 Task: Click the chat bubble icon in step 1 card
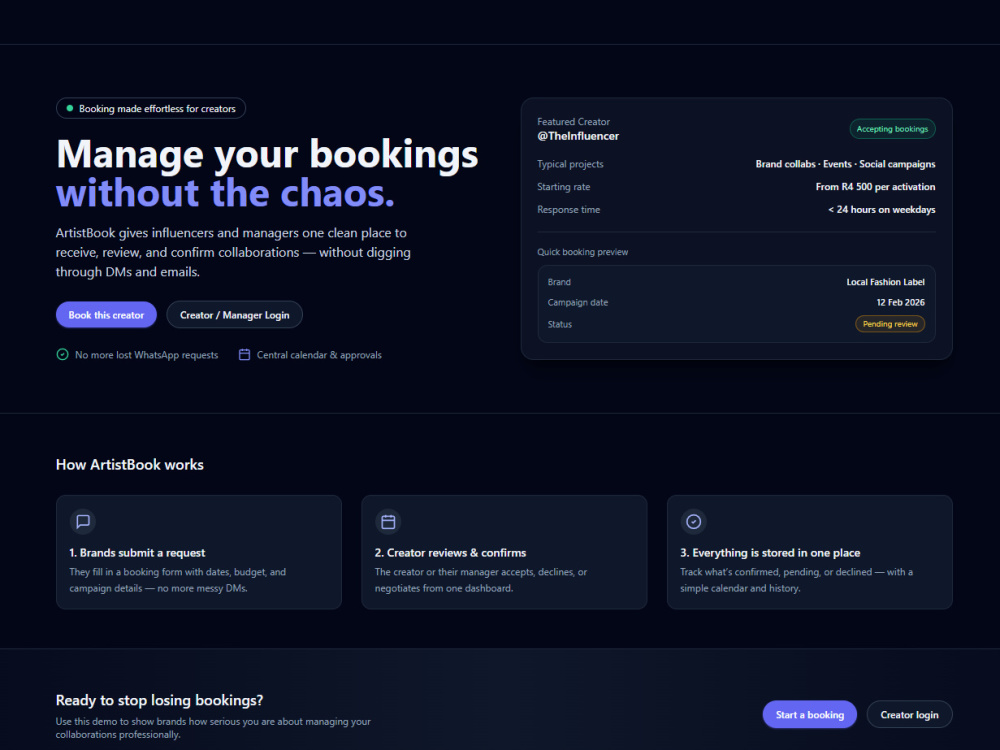83,522
